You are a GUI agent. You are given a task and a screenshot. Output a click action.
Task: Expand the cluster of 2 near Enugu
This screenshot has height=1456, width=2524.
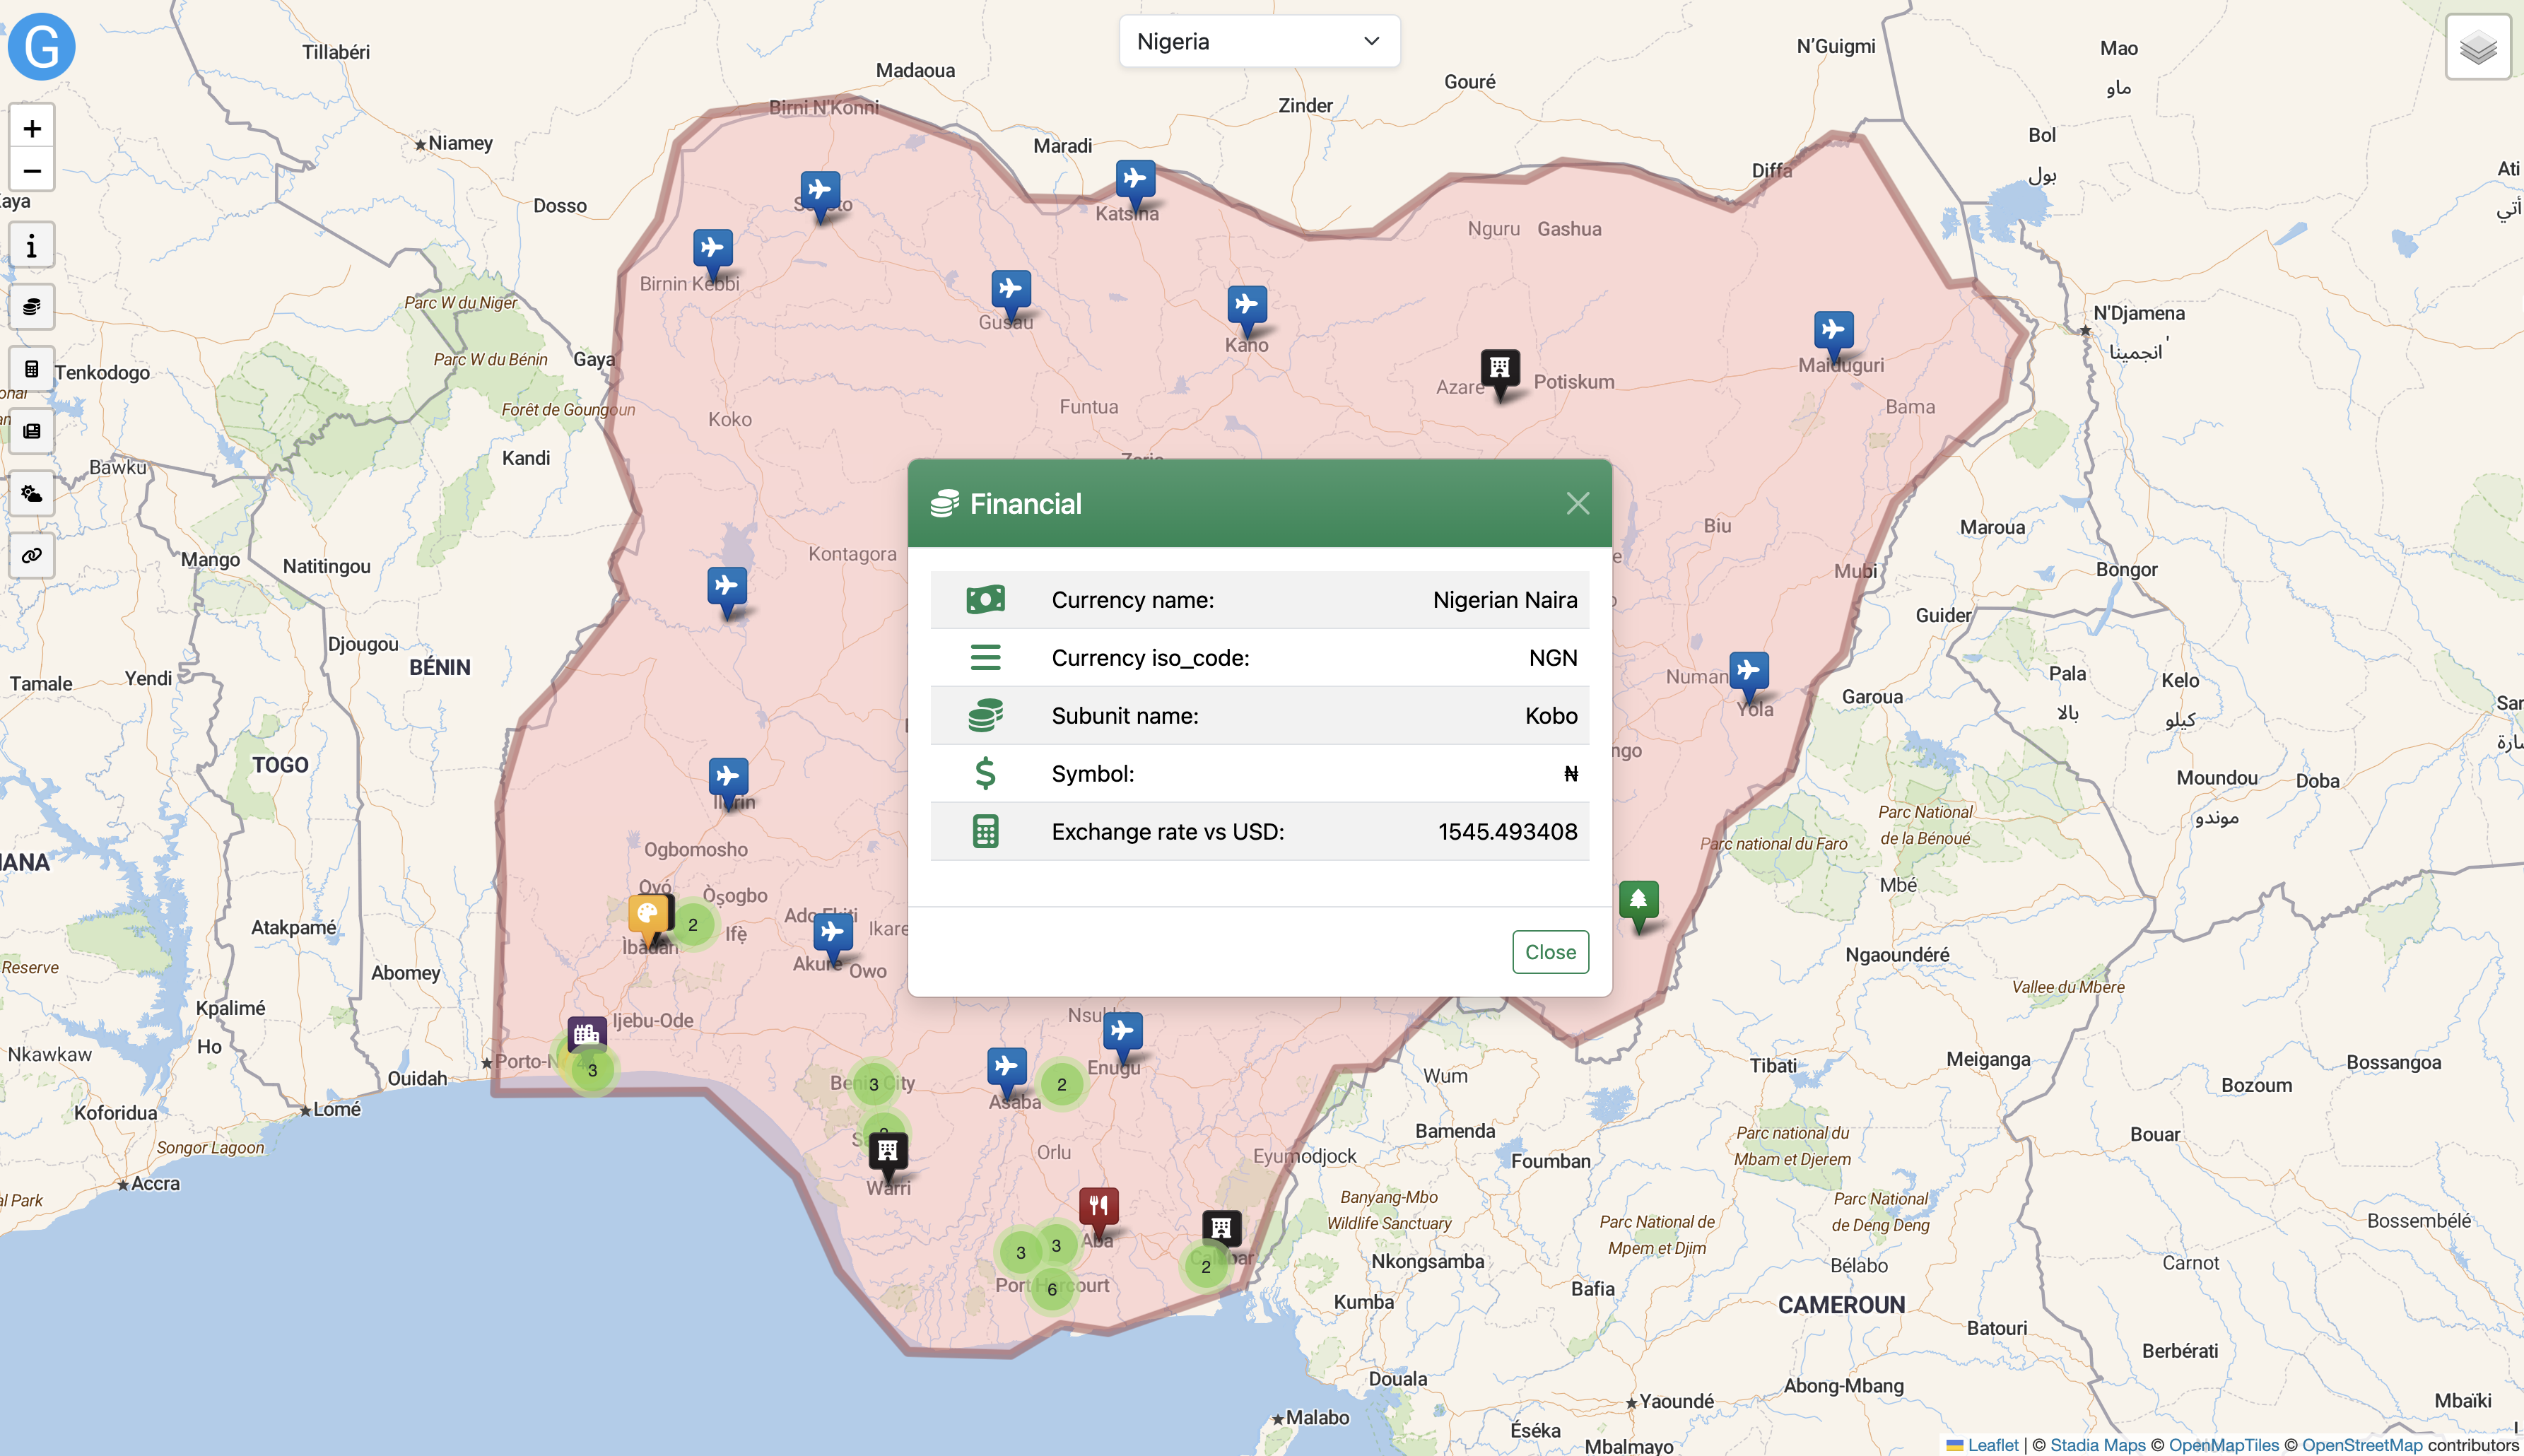click(1061, 1084)
